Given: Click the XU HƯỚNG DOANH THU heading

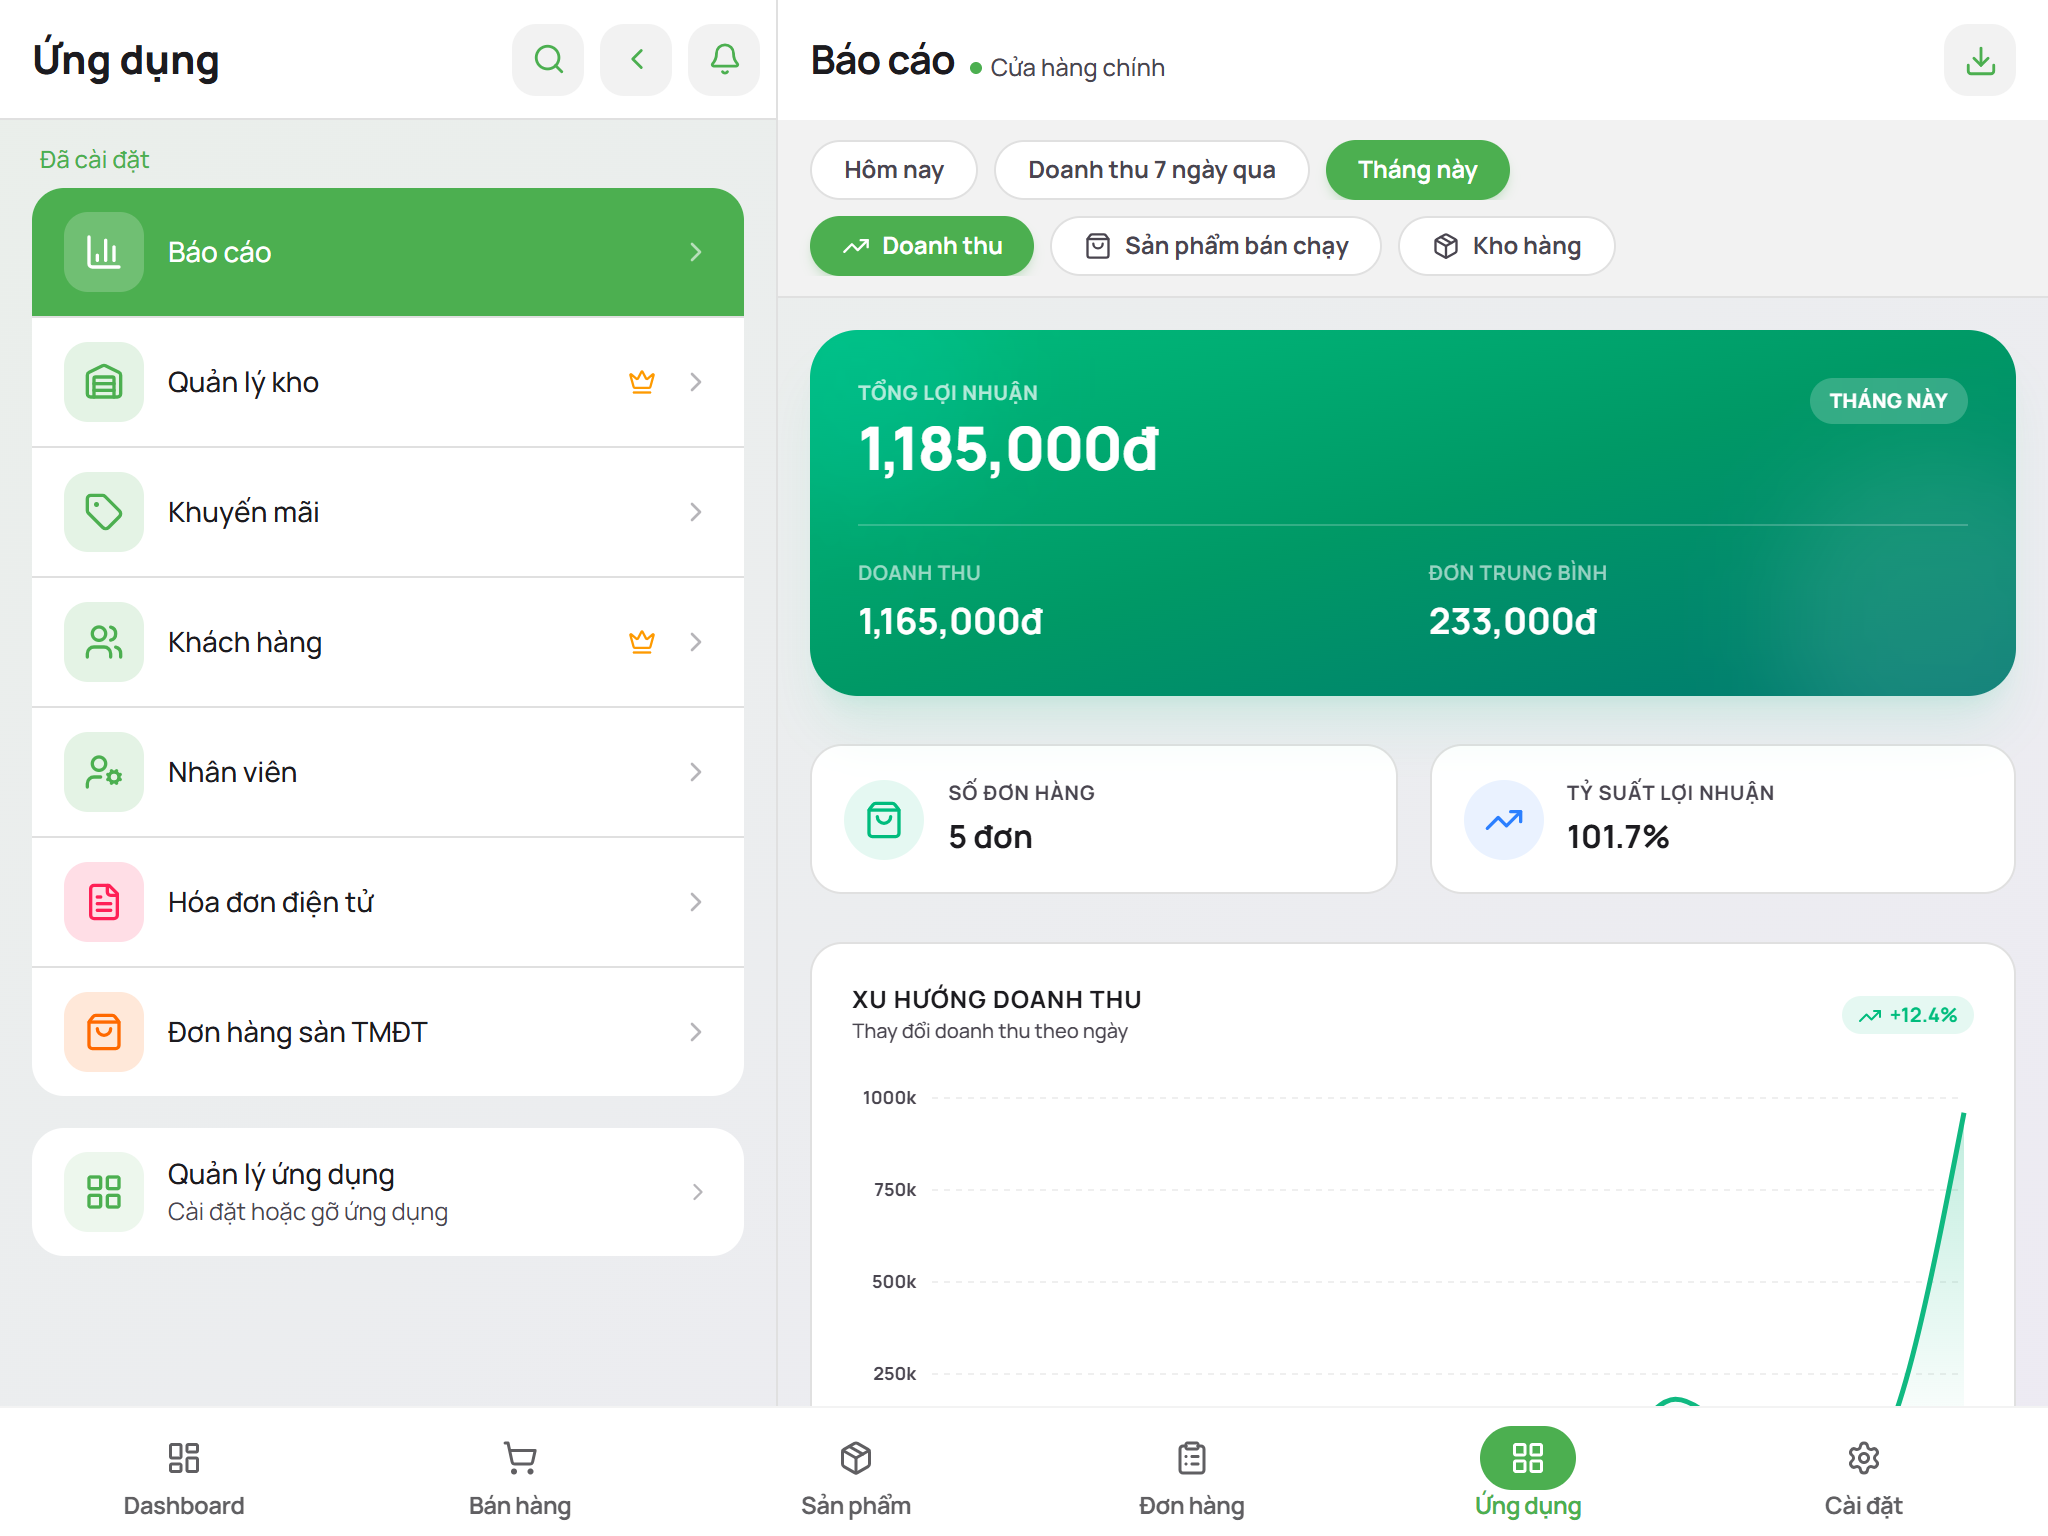Looking at the screenshot, I should pos(997,999).
